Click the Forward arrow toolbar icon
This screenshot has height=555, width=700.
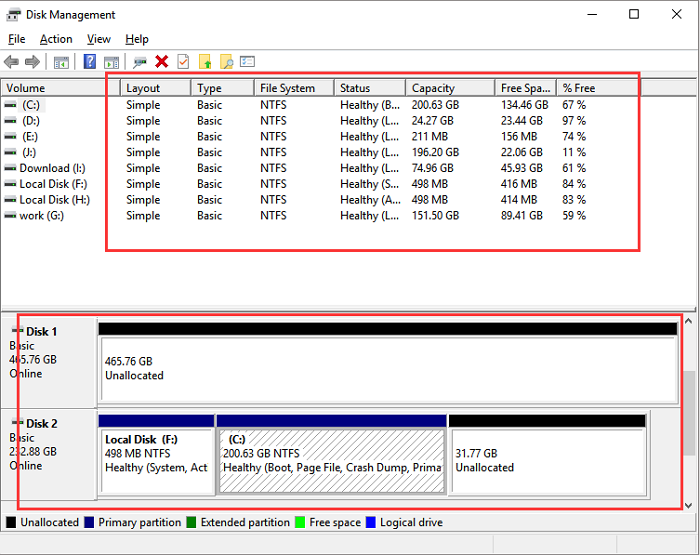[x=32, y=62]
